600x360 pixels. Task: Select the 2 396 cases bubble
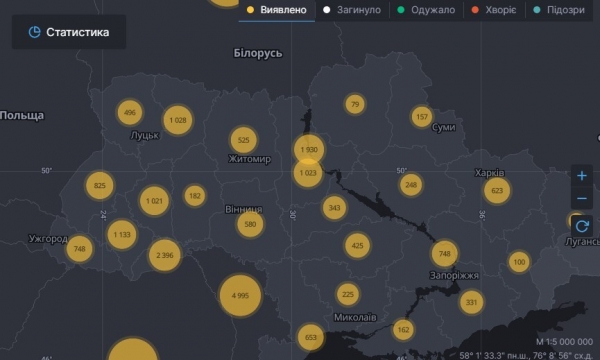click(165, 255)
